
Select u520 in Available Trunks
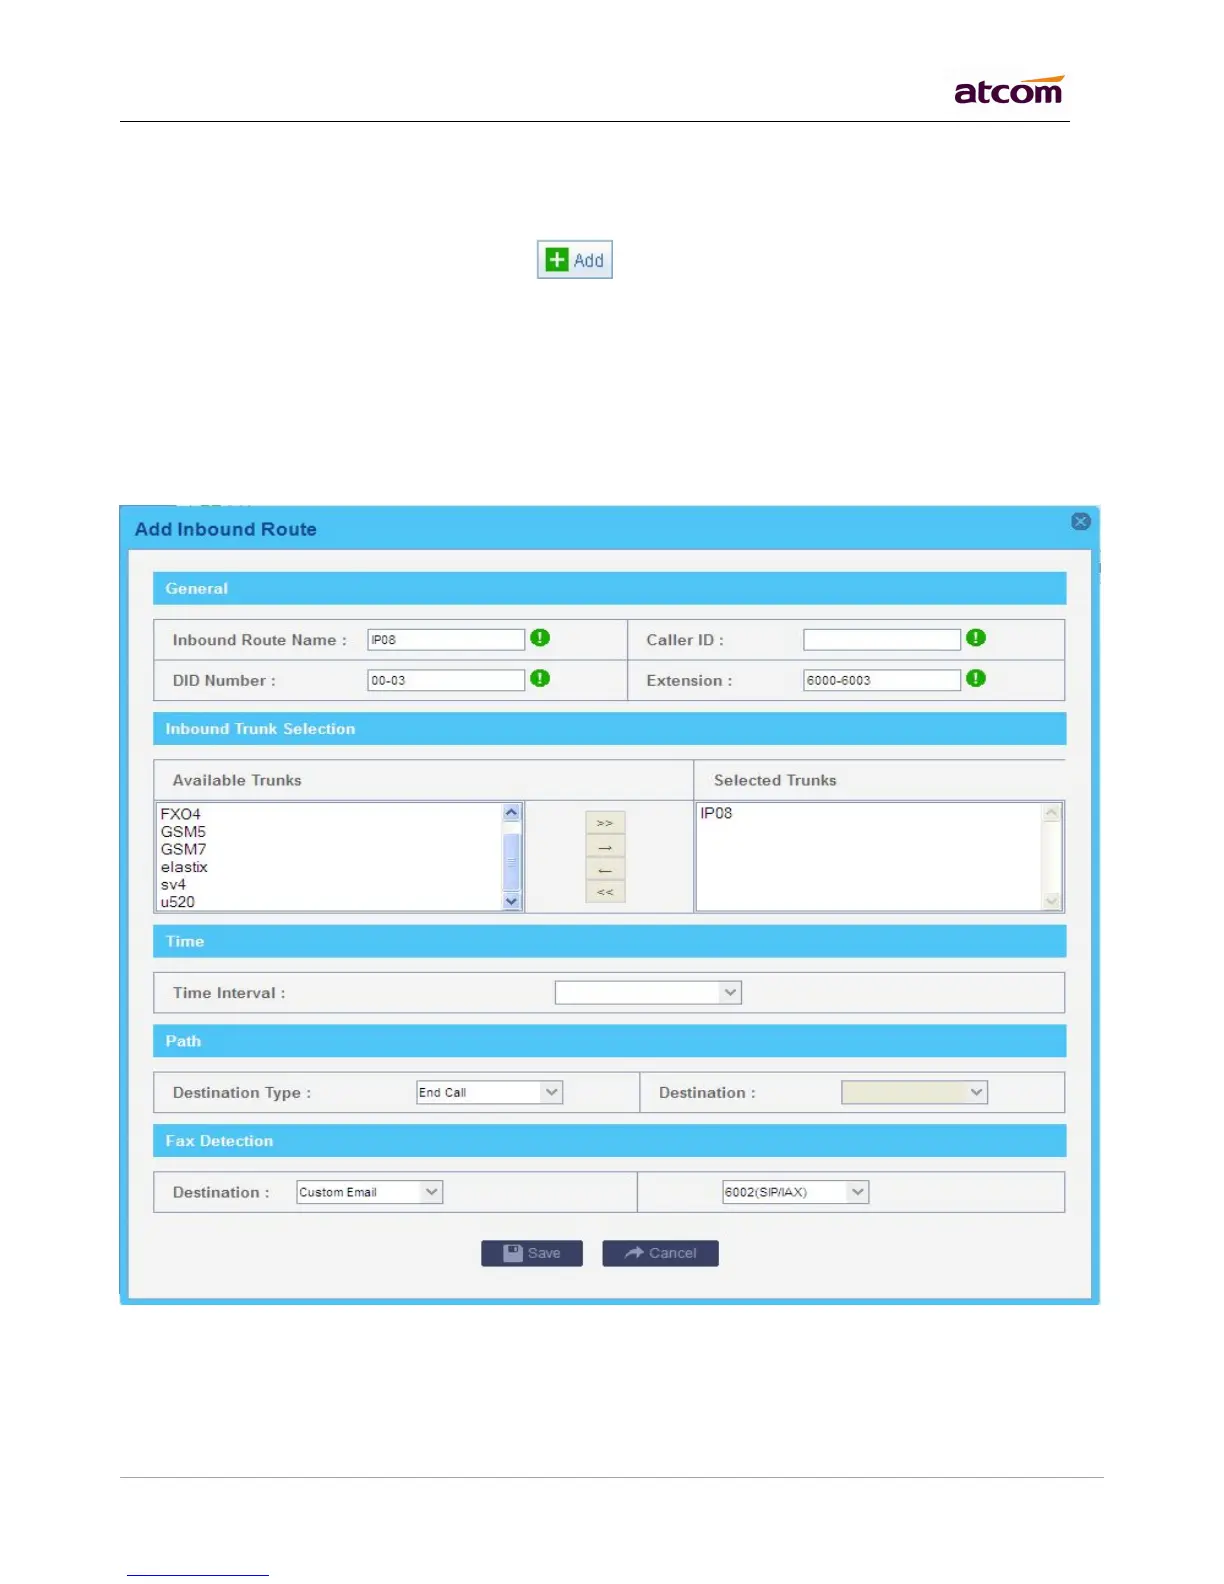point(178,902)
